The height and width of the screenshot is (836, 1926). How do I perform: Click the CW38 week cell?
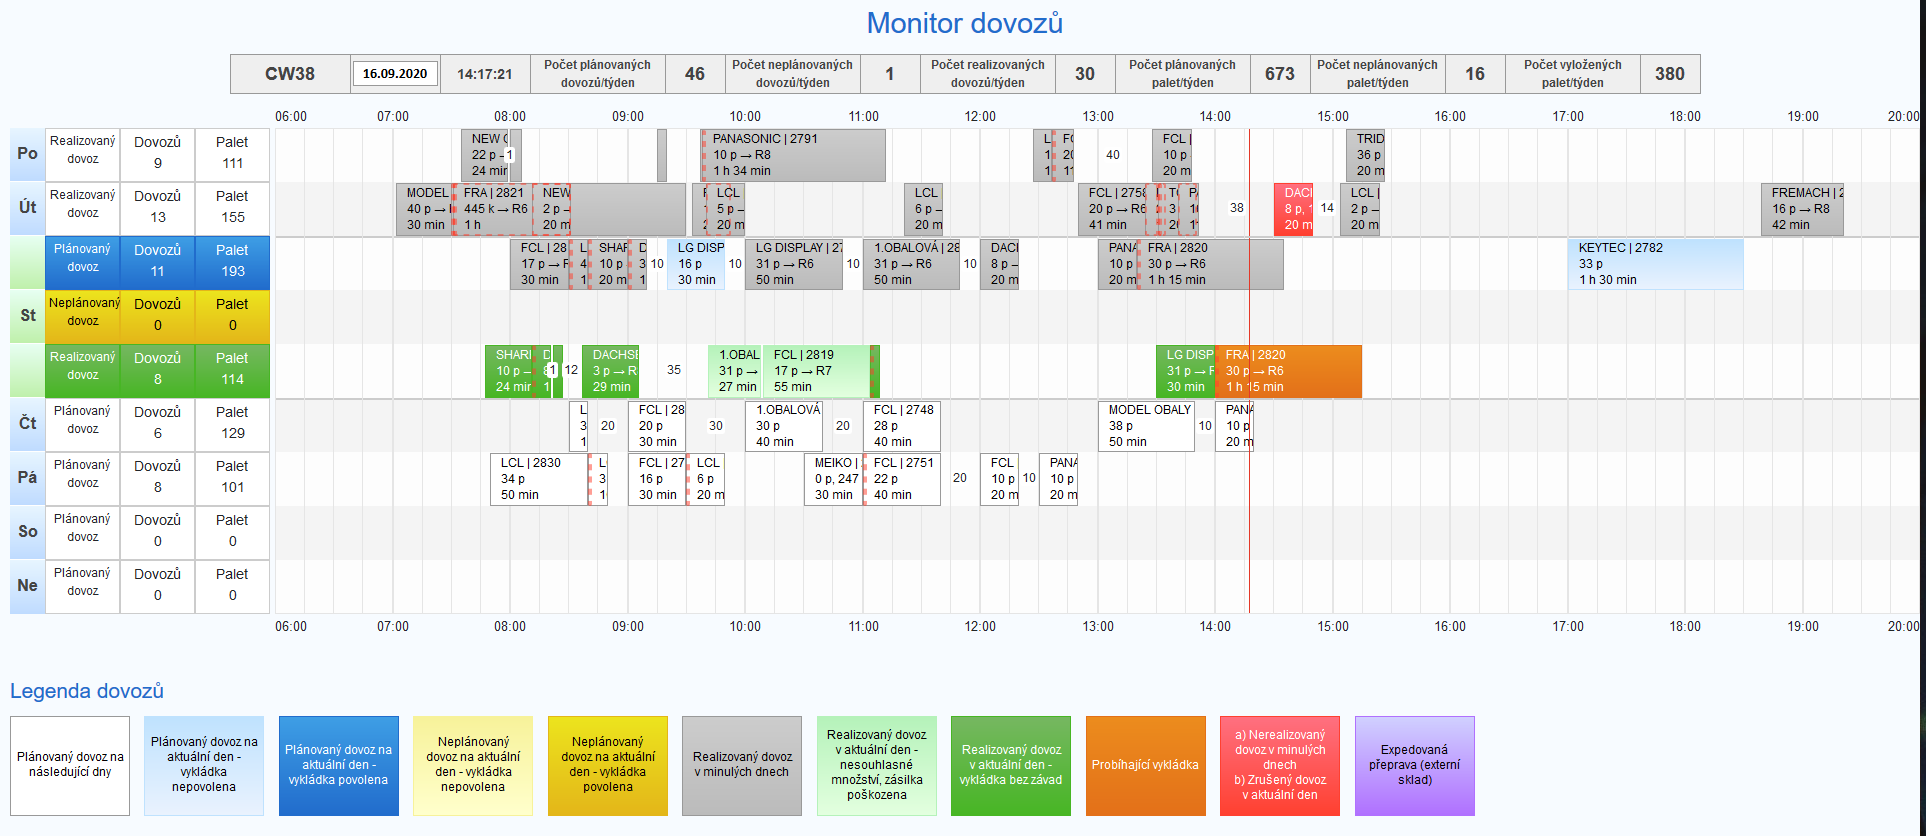(x=290, y=74)
